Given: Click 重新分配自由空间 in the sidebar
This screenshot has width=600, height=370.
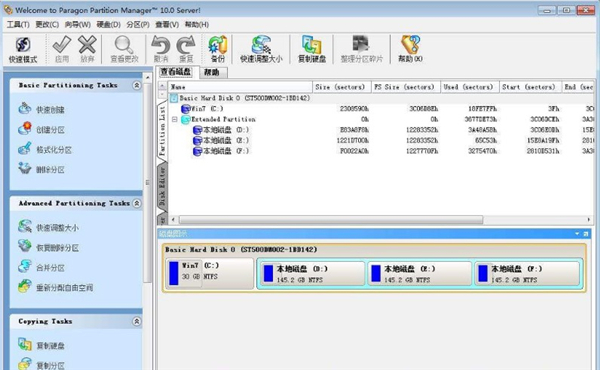Looking at the screenshot, I should [x=55, y=287].
